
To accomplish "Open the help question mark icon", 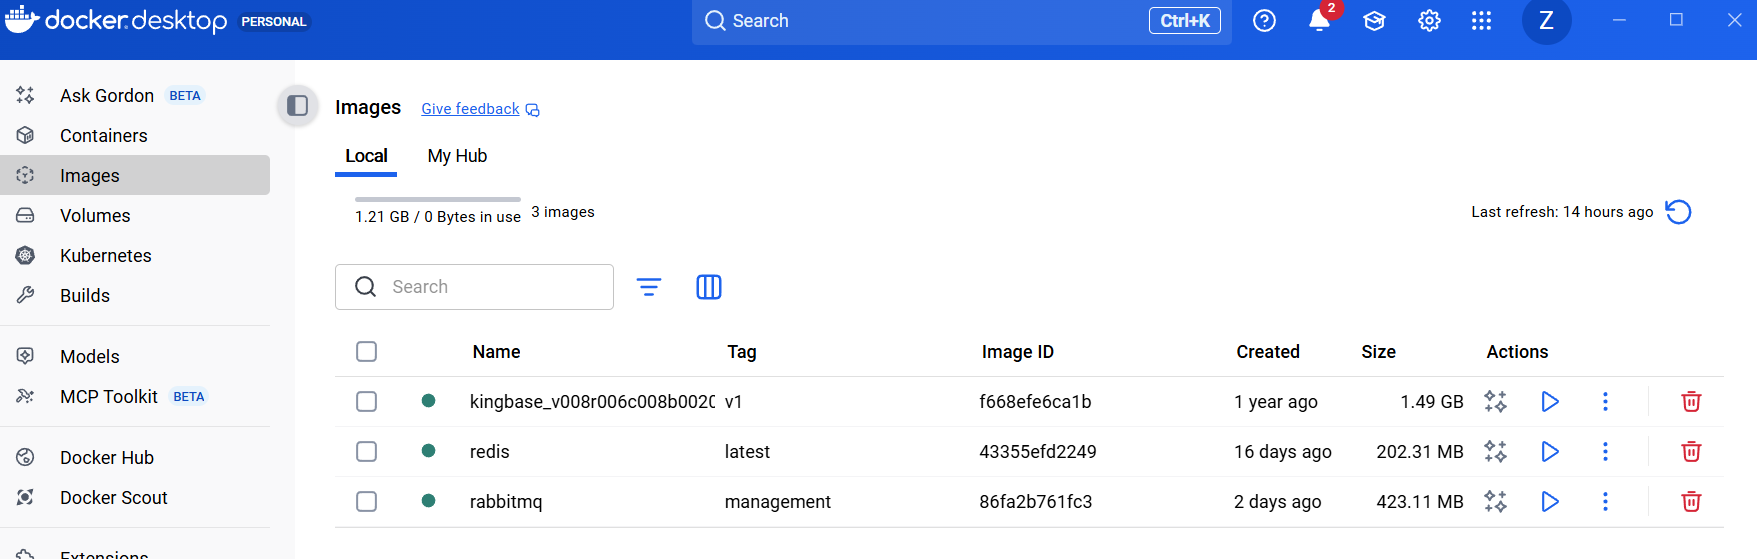I will [1264, 21].
